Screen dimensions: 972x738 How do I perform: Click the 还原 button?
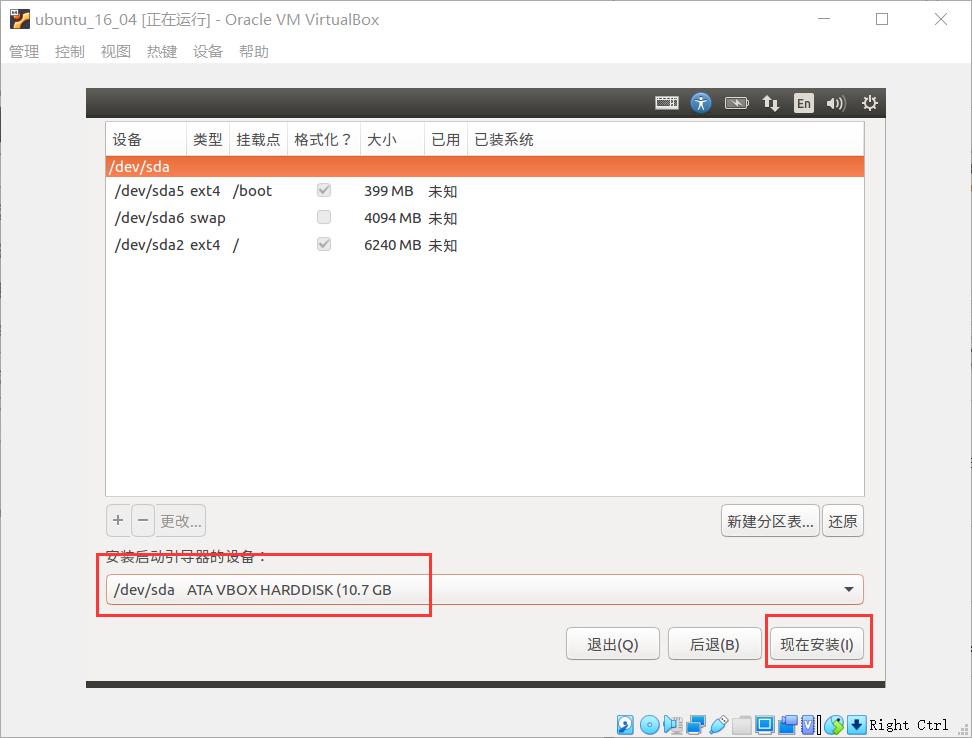point(842,521)
